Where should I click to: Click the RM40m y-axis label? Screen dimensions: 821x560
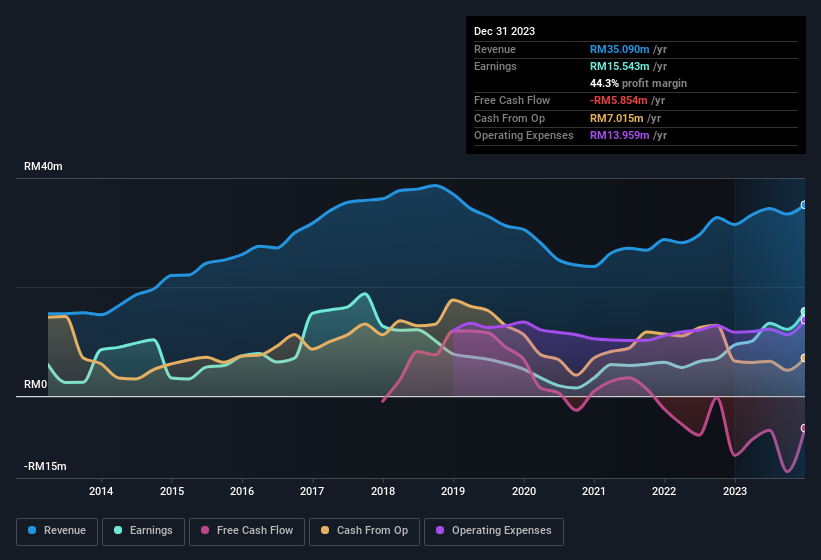point(43,167)
